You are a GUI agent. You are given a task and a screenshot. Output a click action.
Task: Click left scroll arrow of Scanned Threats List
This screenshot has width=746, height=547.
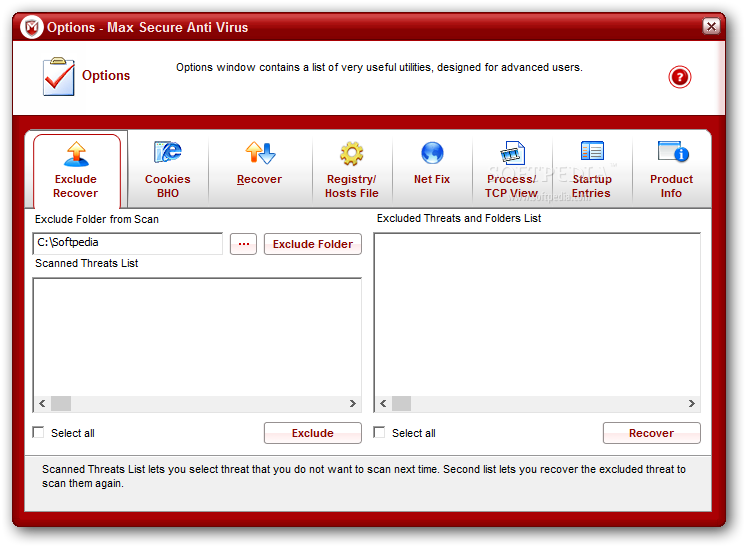coord(42,403)
